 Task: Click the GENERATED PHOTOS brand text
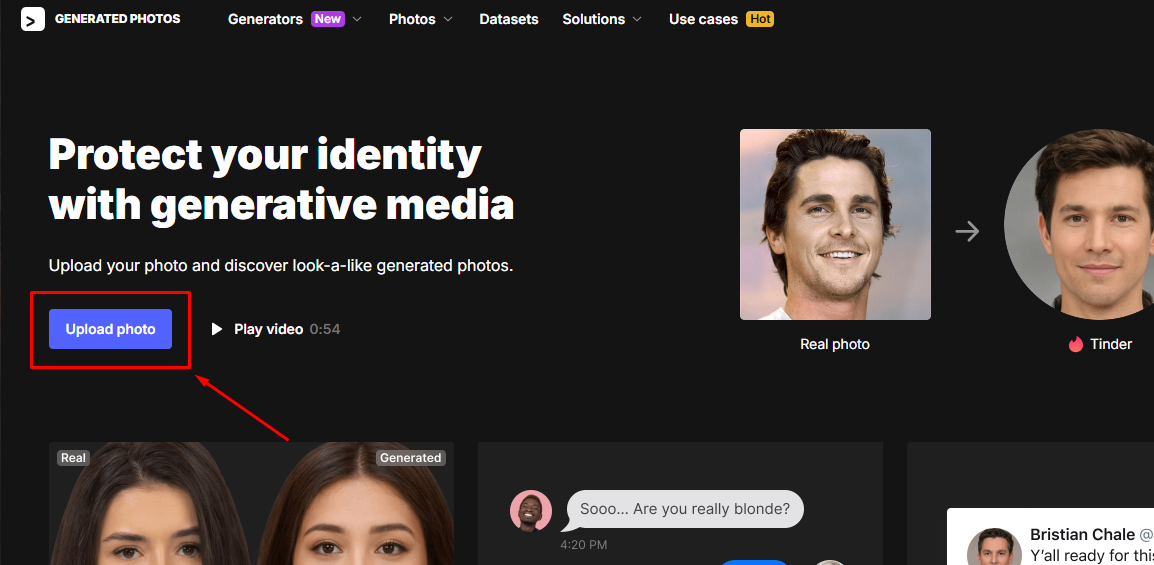pyautogui.click(x=118, y=19)
